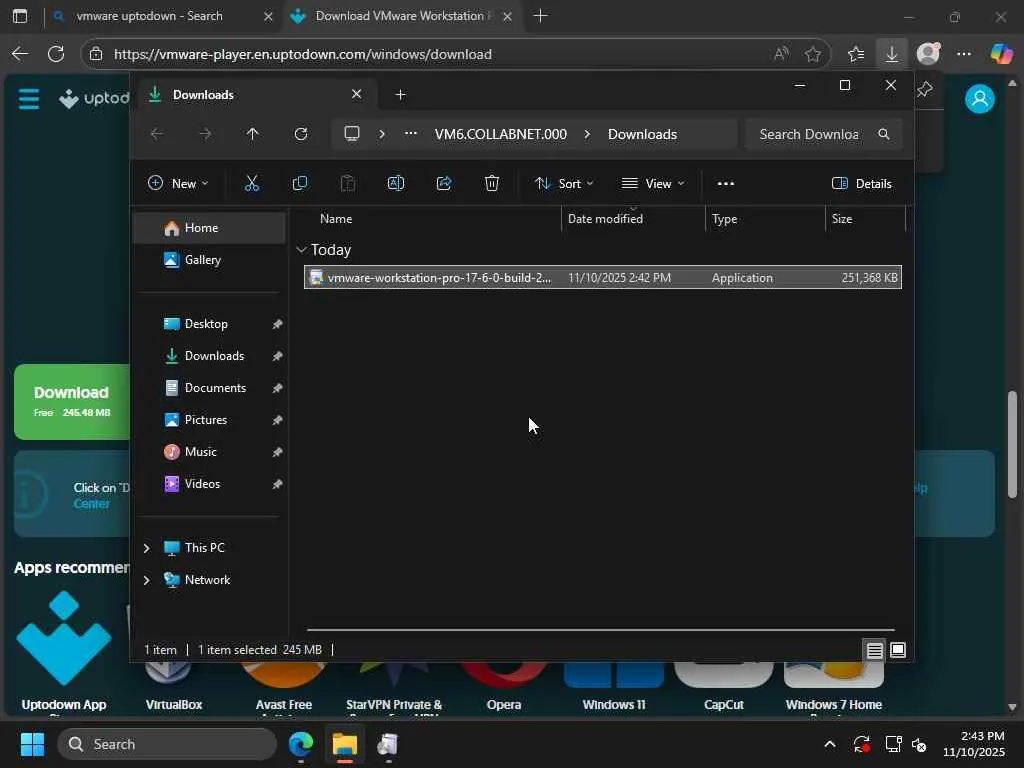Click the taskbar Search box
Image resolution: width=1024 pixels, height=768 pixels.
click(168, 744)
